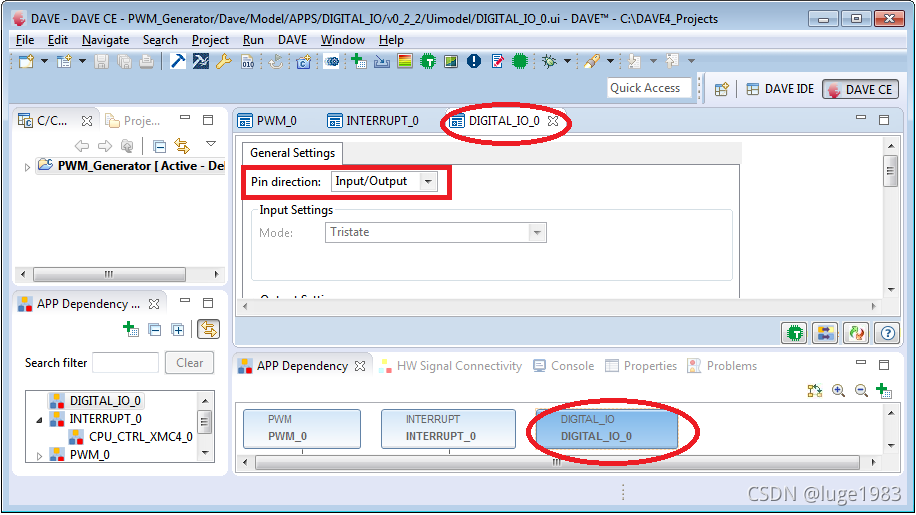Select the DIGITAL_IO_0 block in dependency diagram
Image resolution: width=916 pixels, height=515 pixels.
tap(607, 429)
